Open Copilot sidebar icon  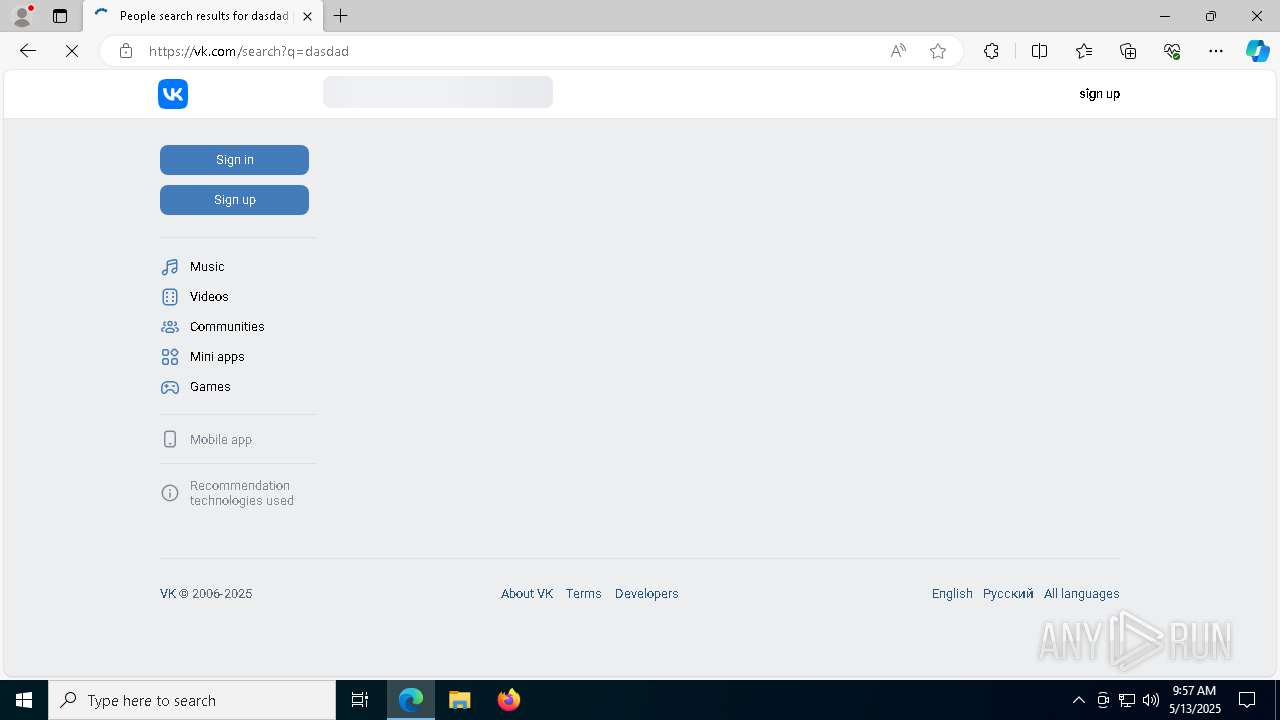[1257, 51]
